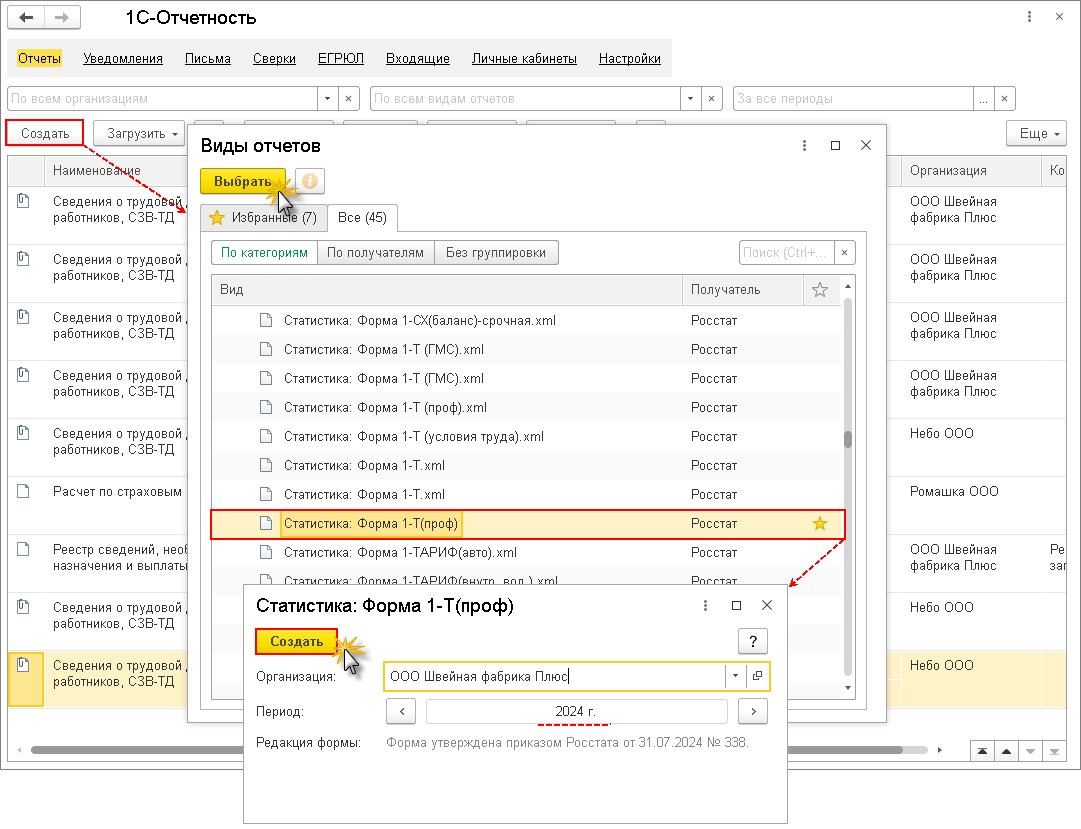Clear the report types filter with X

point(711,99)
